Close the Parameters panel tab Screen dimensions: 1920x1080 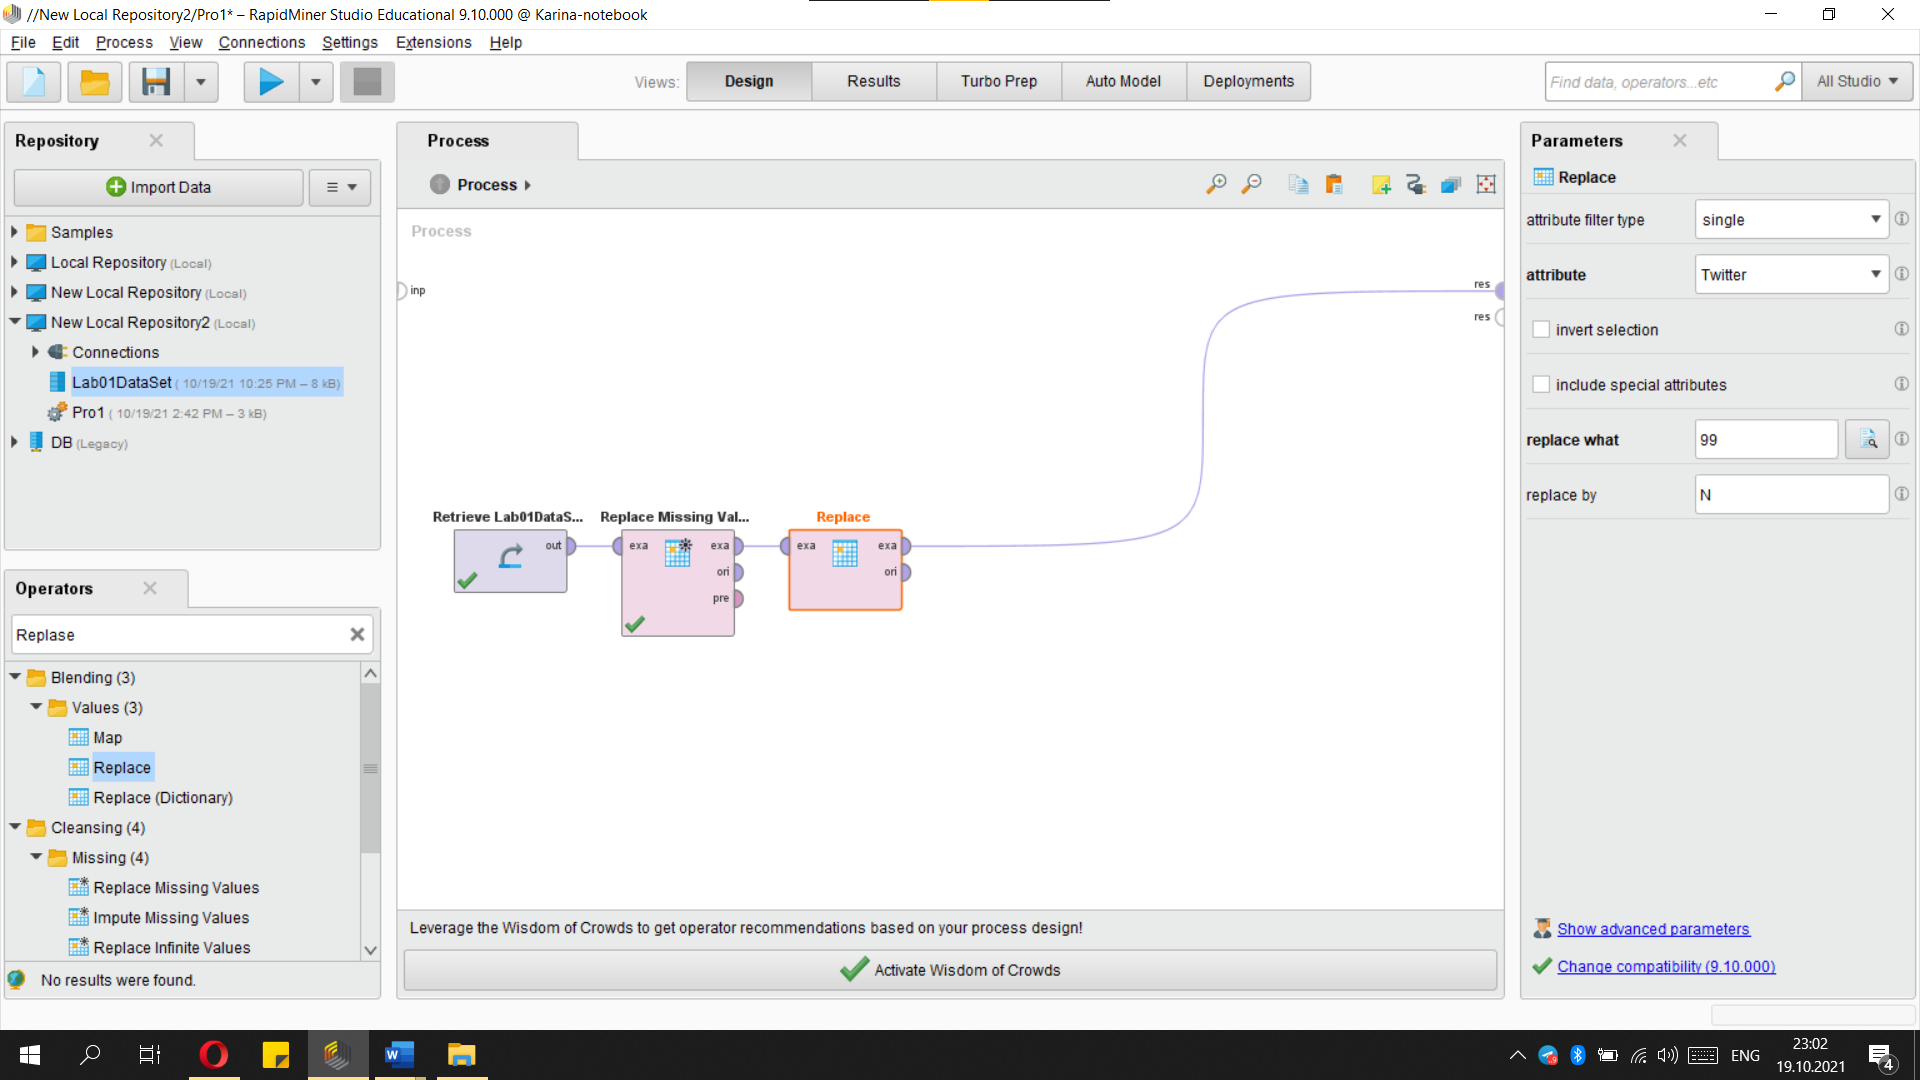[1680, 140]
